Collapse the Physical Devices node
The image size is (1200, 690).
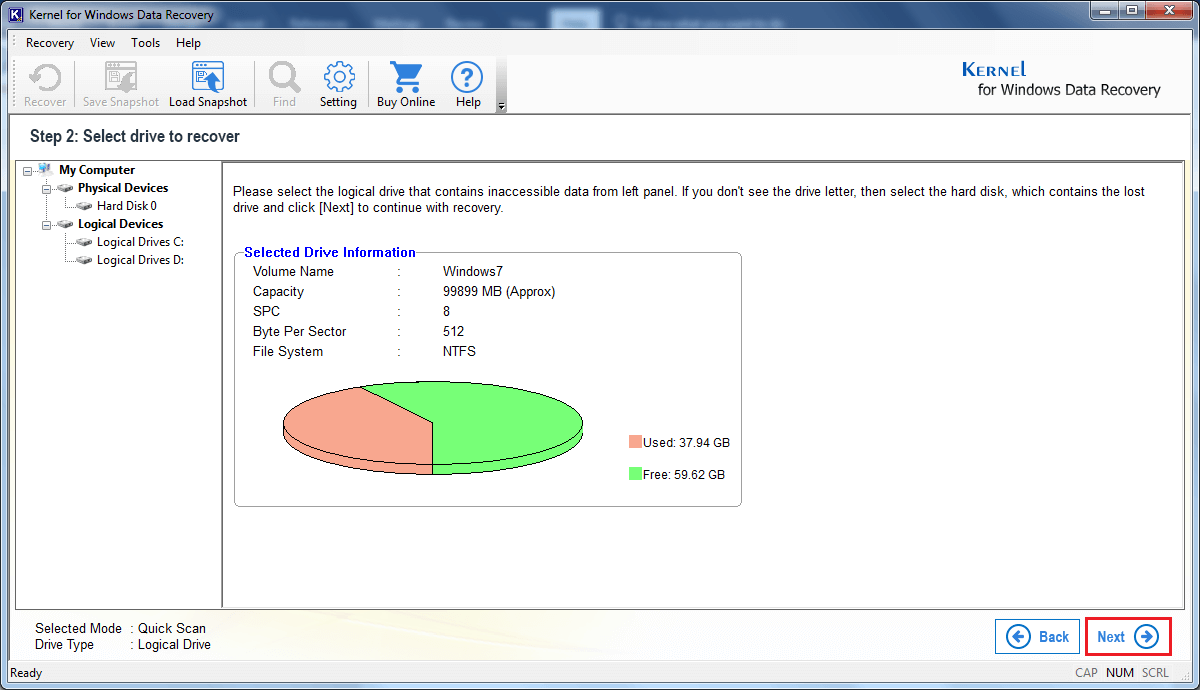[x=46, y=189]
